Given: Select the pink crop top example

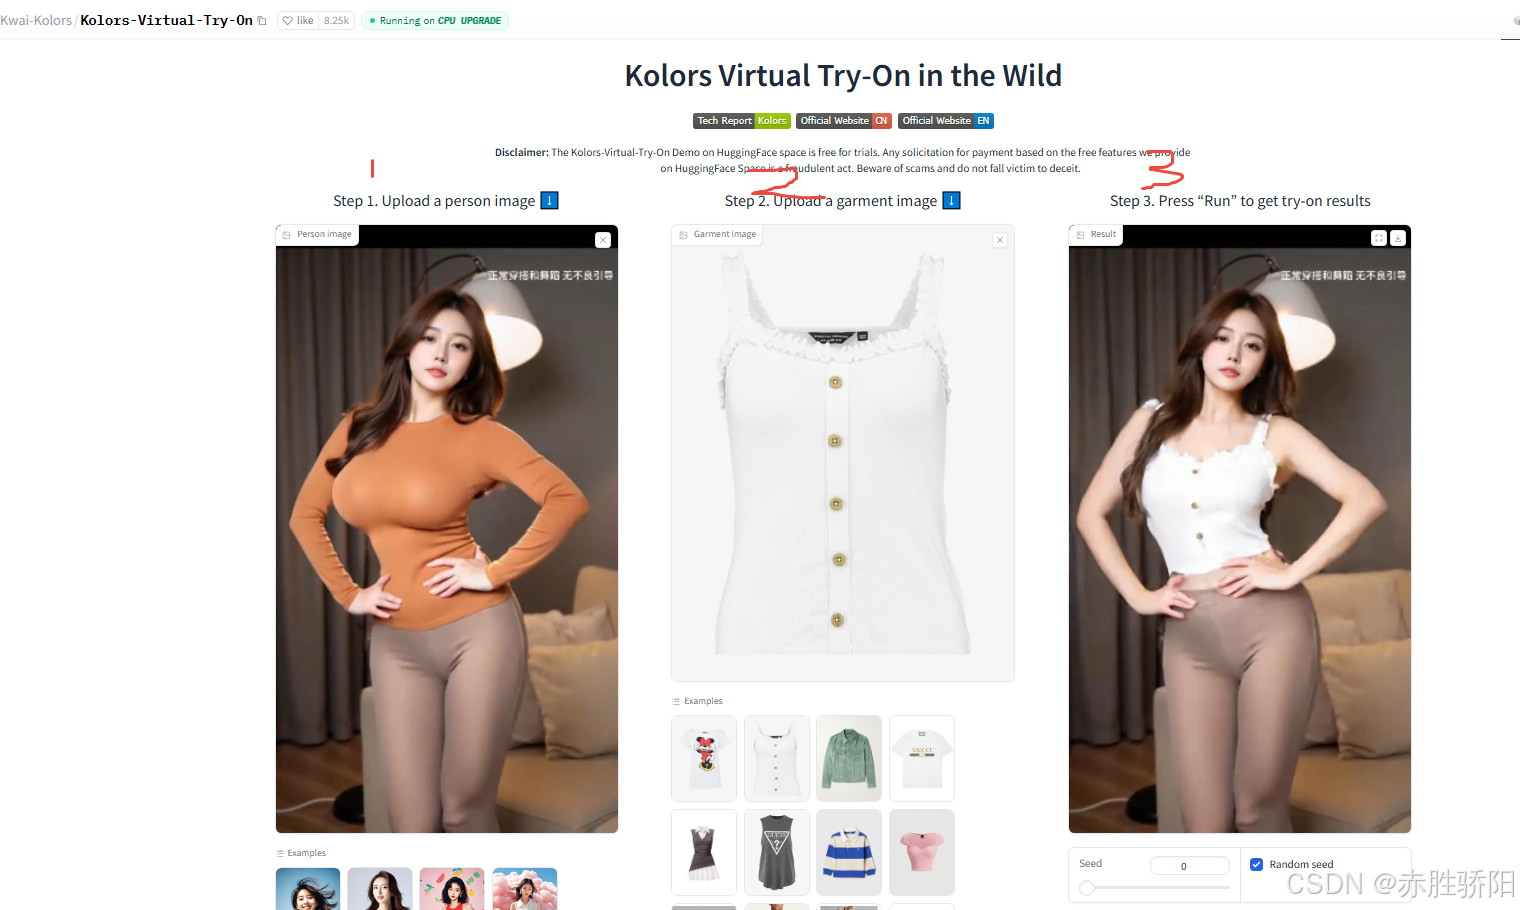Looking at the screenshot, I should tap(922, 852).
